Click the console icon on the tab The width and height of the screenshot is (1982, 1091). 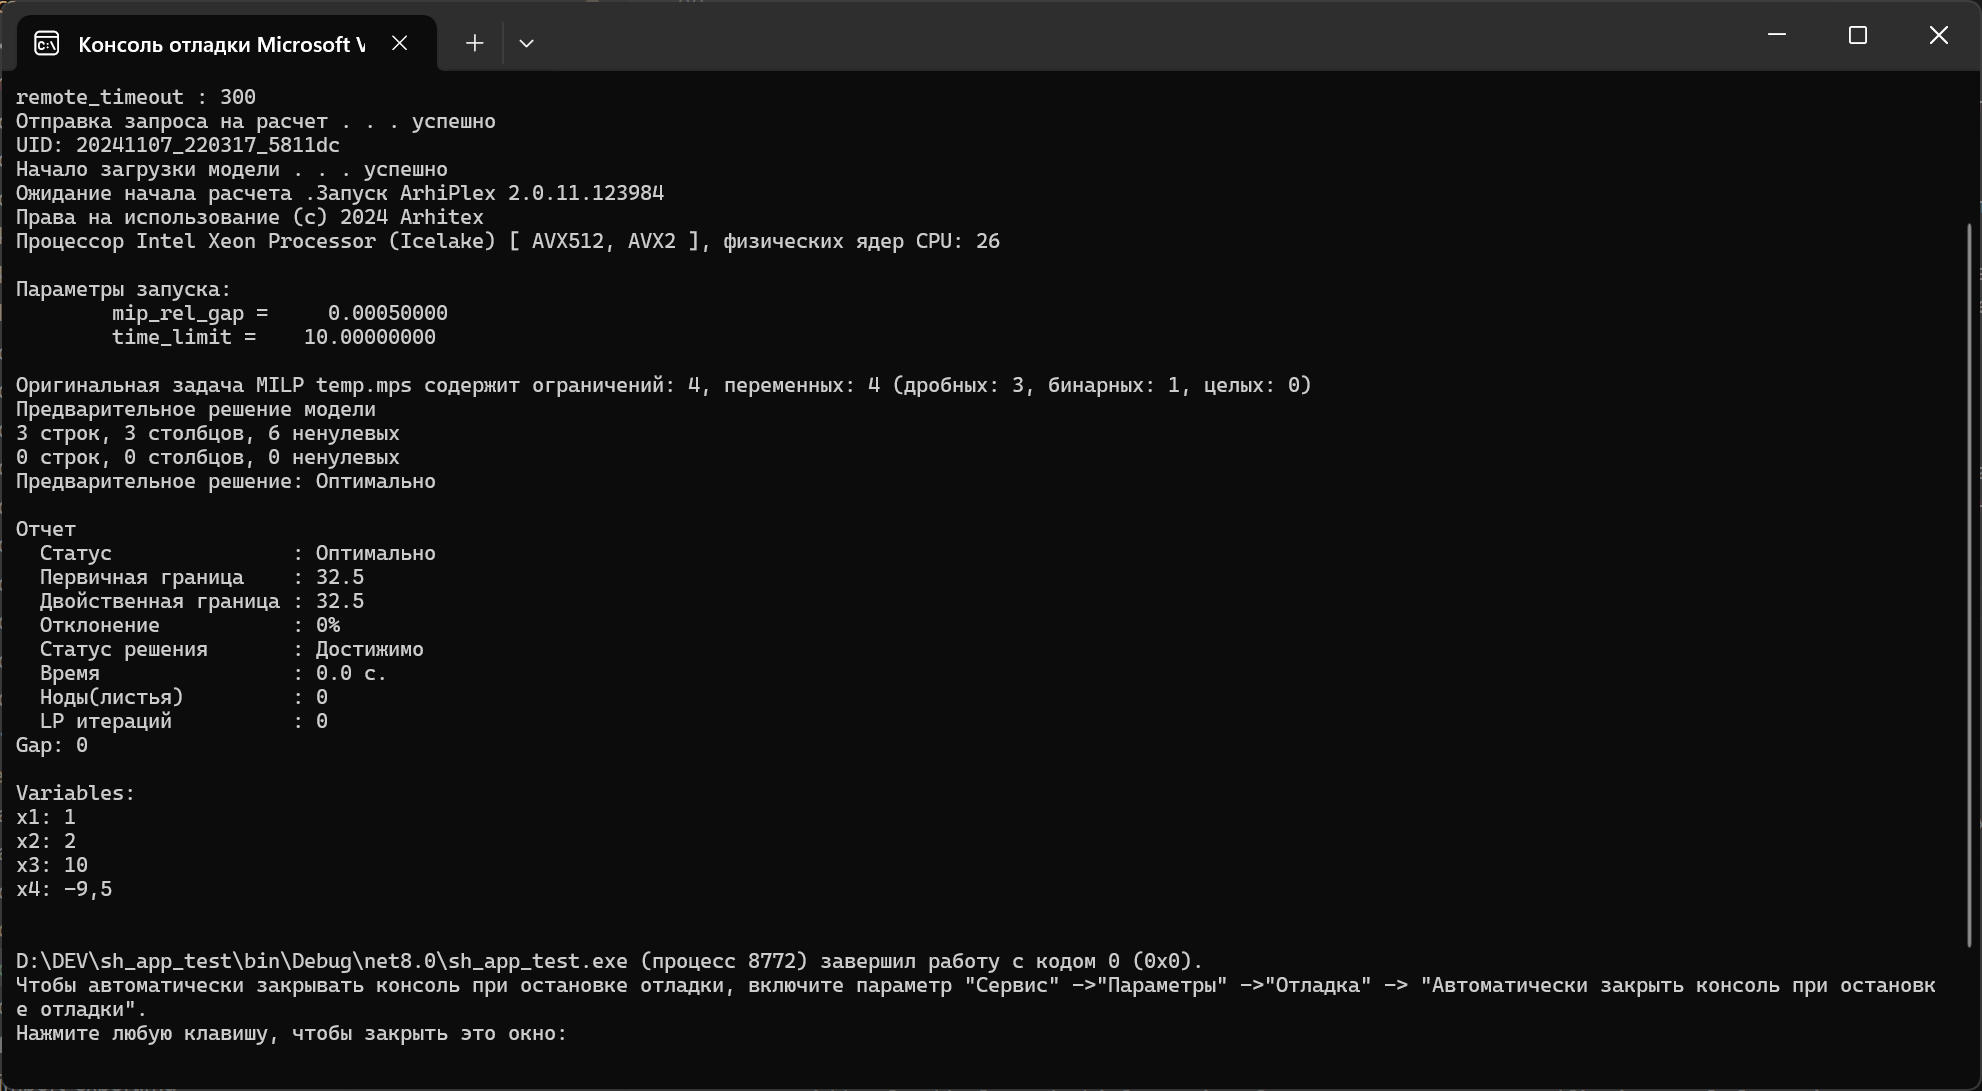47,44
